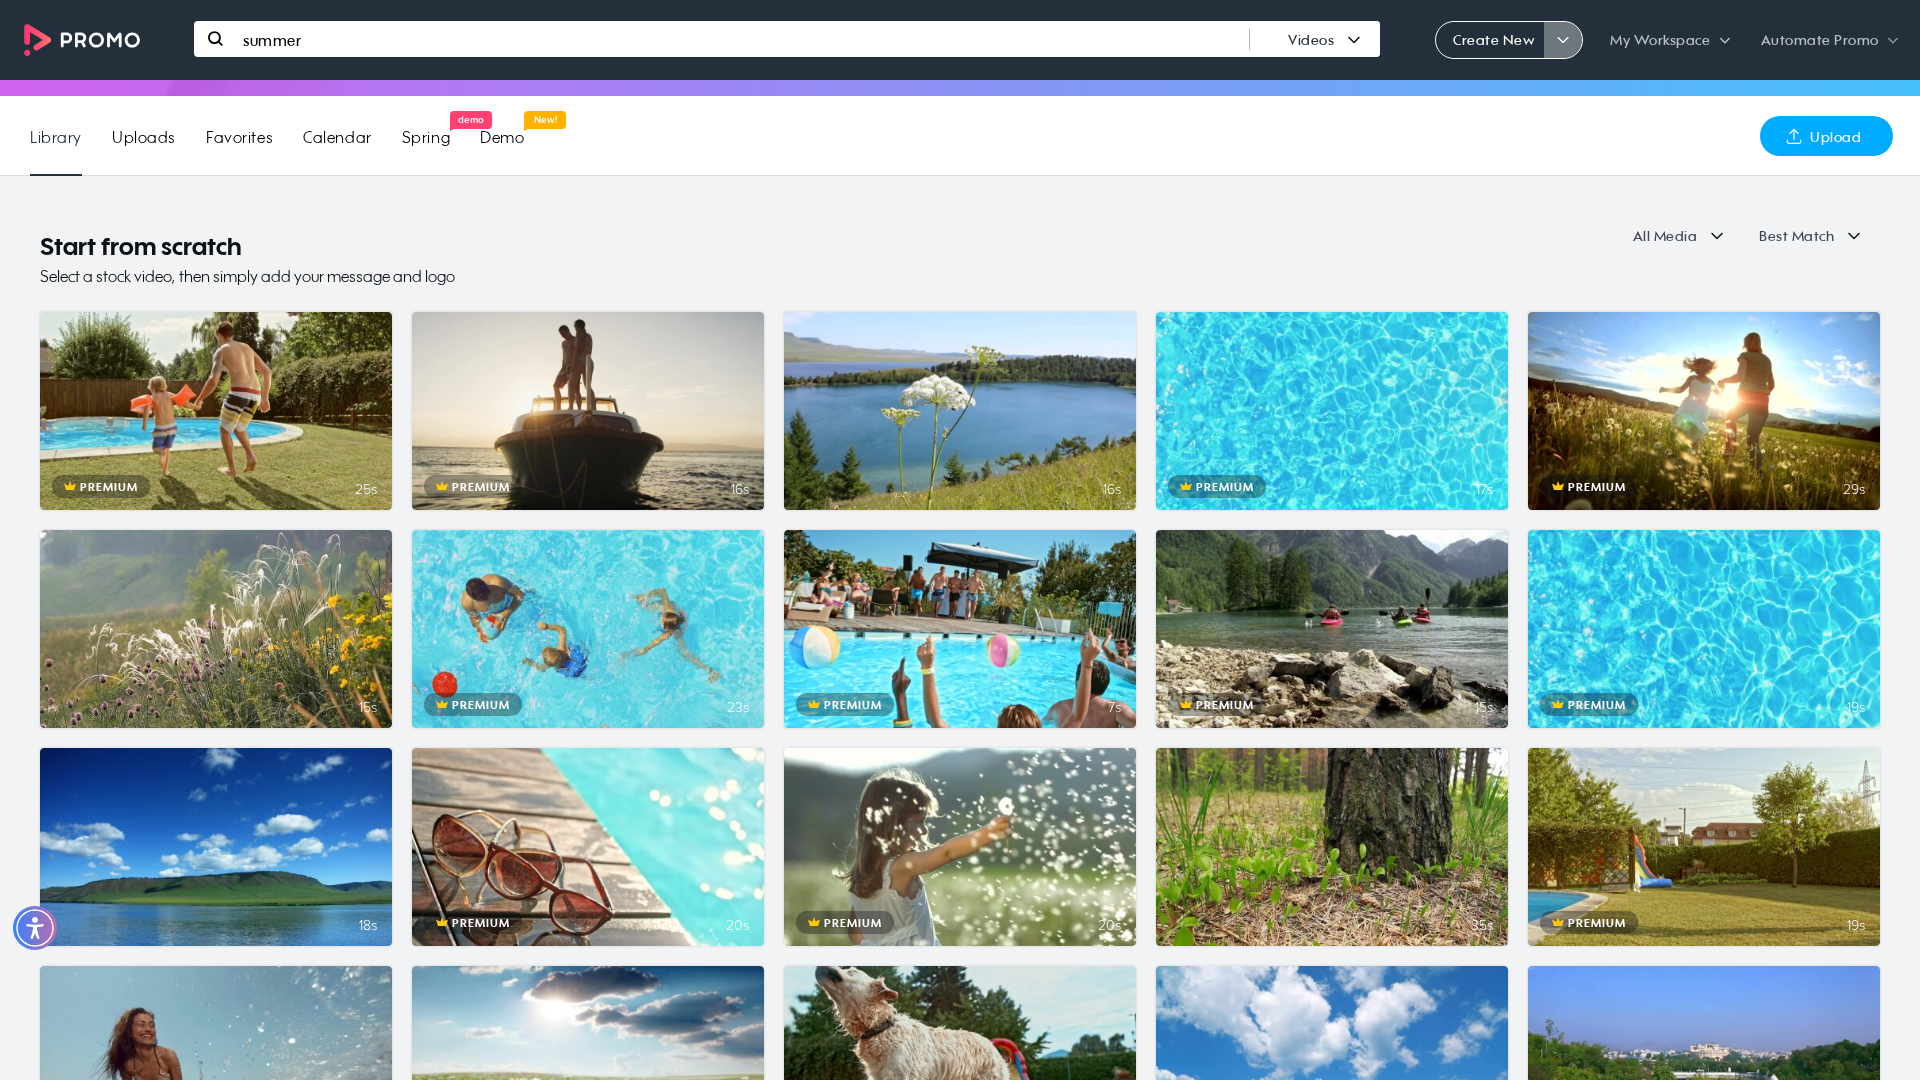Select the lake with white flower video
The height and width of the screenshot is (1080, 1920).
point(960,411)
